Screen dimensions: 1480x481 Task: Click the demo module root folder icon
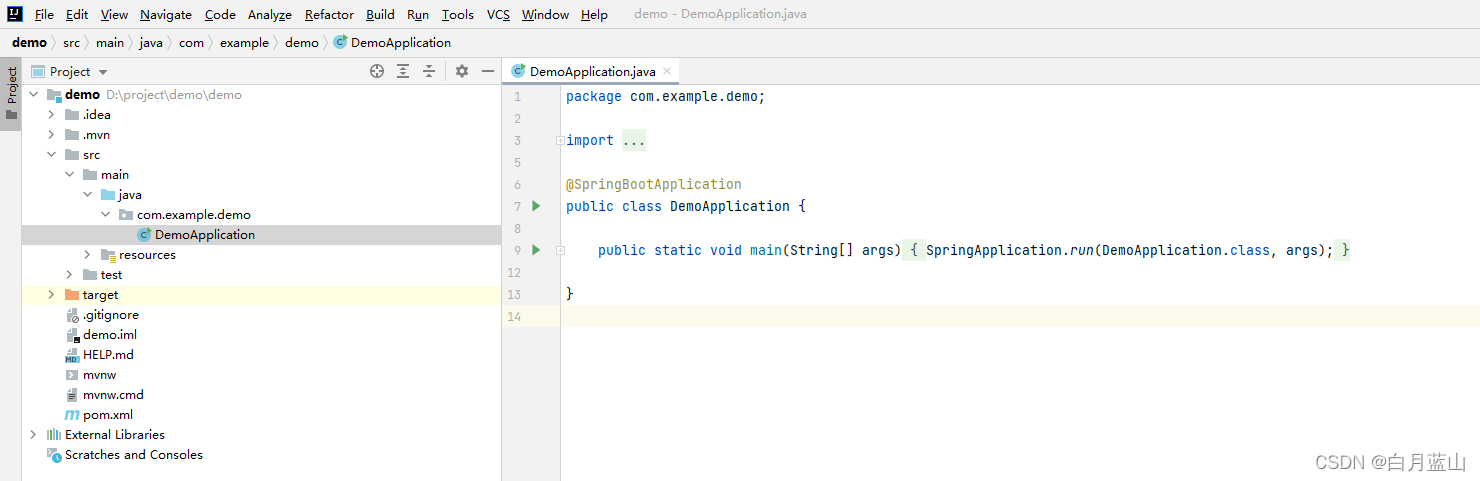54,95
